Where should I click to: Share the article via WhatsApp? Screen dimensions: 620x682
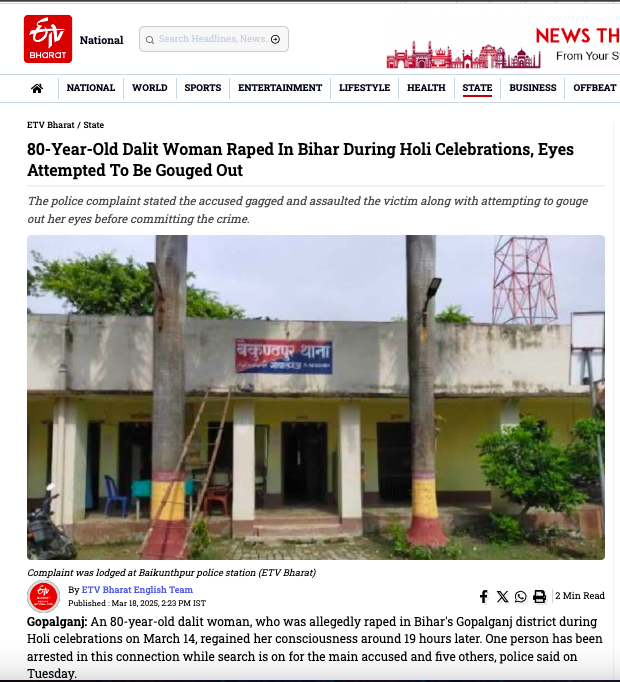(x=520, y=596)
